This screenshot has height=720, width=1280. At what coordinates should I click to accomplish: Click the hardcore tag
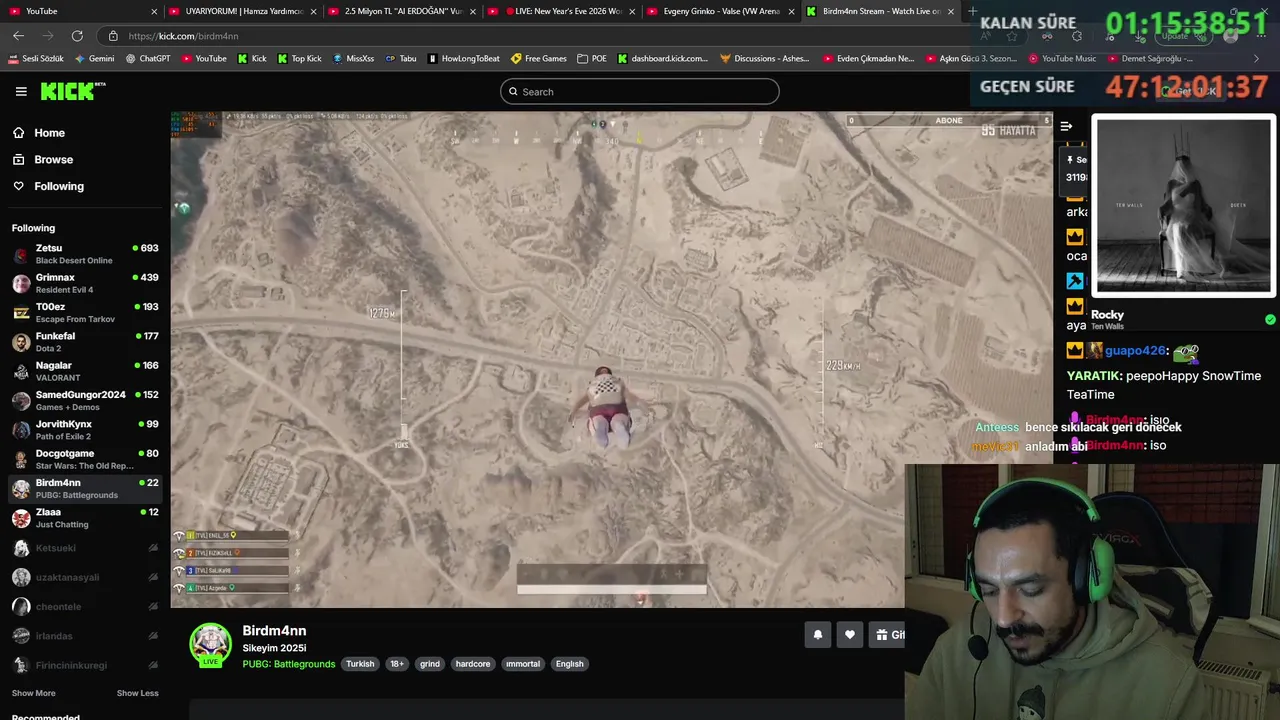(x=473, y=664)
